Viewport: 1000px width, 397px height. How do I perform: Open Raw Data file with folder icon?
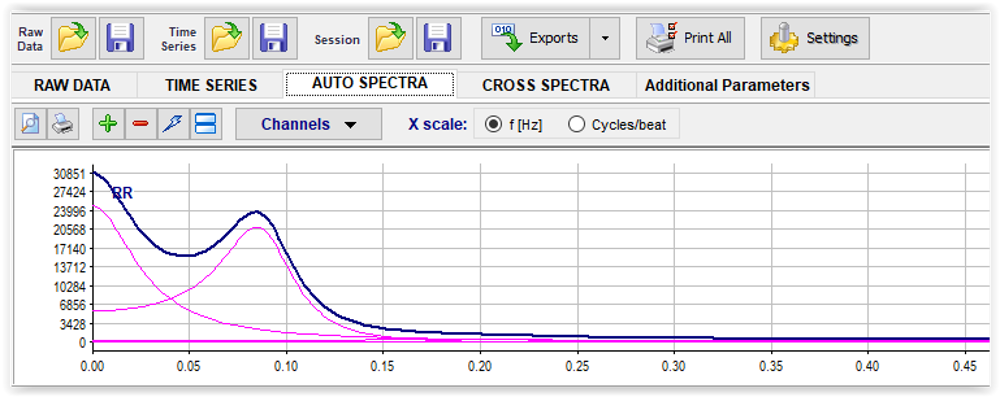click(73, 38)
